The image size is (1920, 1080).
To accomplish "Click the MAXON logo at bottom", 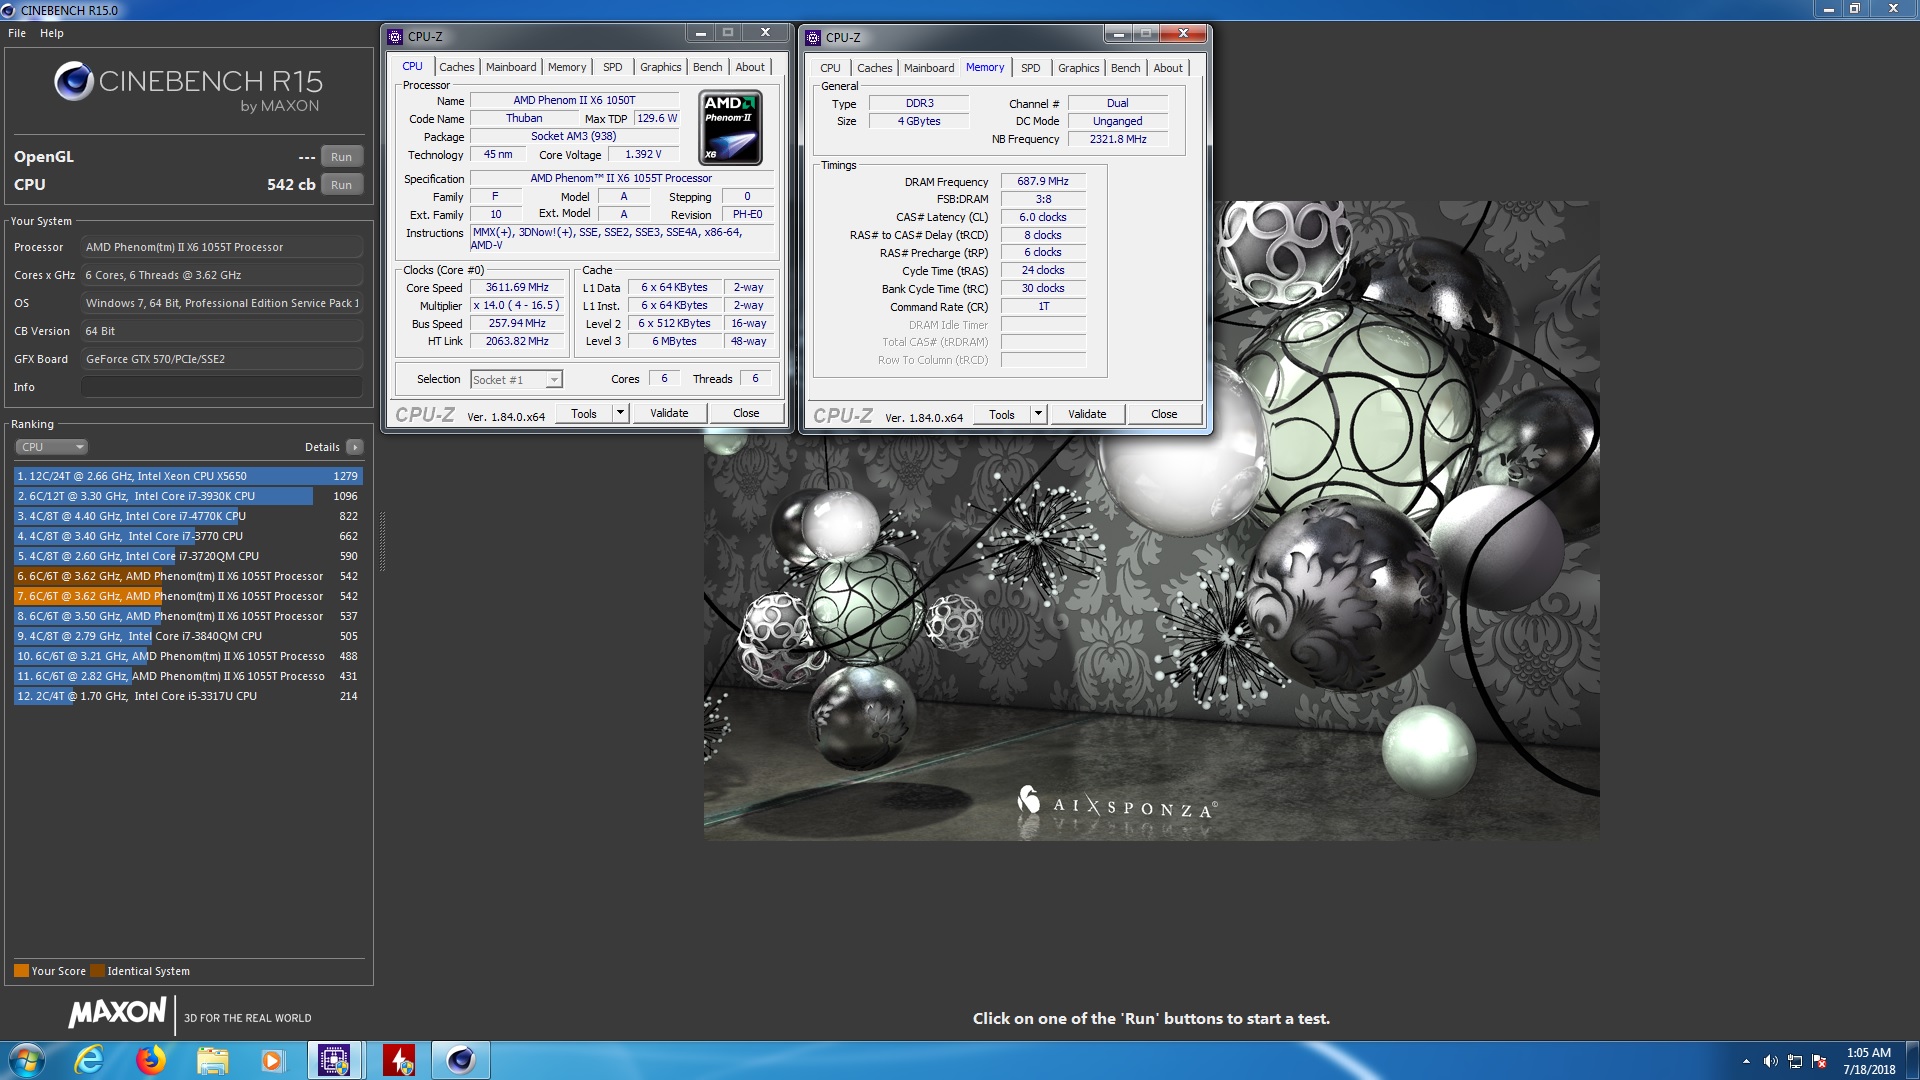I will point(117,1013).
